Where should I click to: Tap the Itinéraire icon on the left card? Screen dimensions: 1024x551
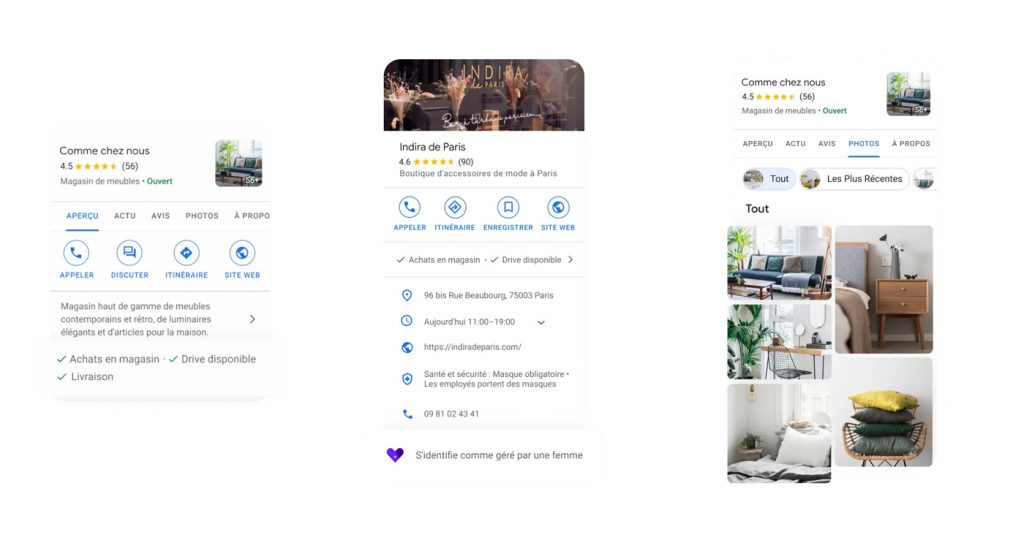click(x=187, y=254)
